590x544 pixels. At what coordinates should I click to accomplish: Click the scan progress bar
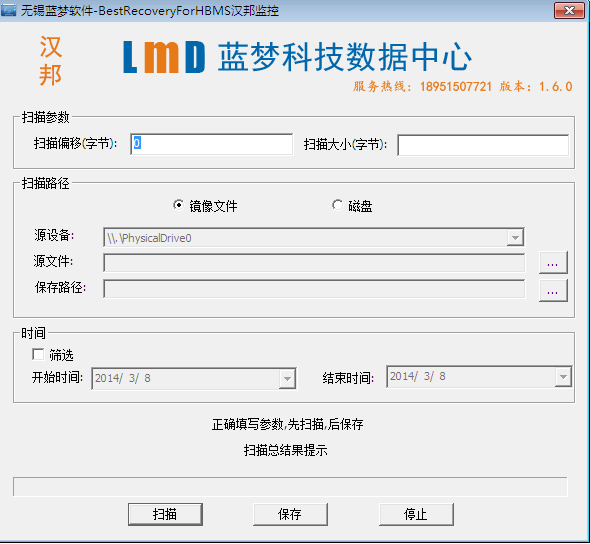coord(290,487)
